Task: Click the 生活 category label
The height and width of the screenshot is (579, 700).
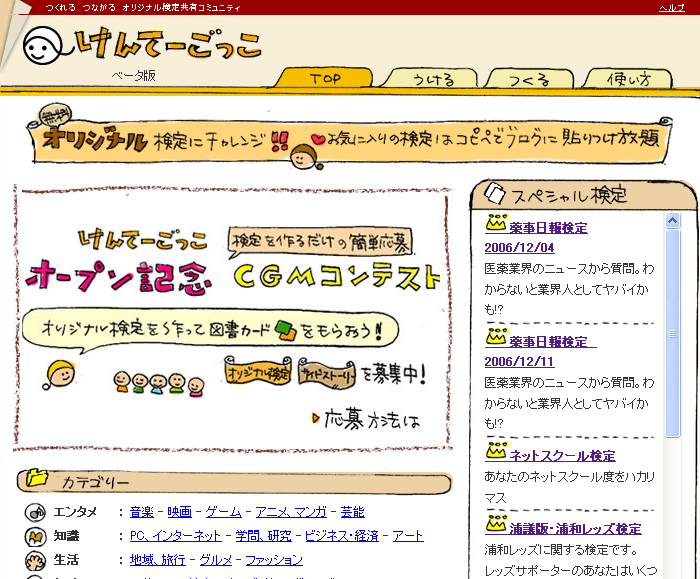Action: click(66, 560)
